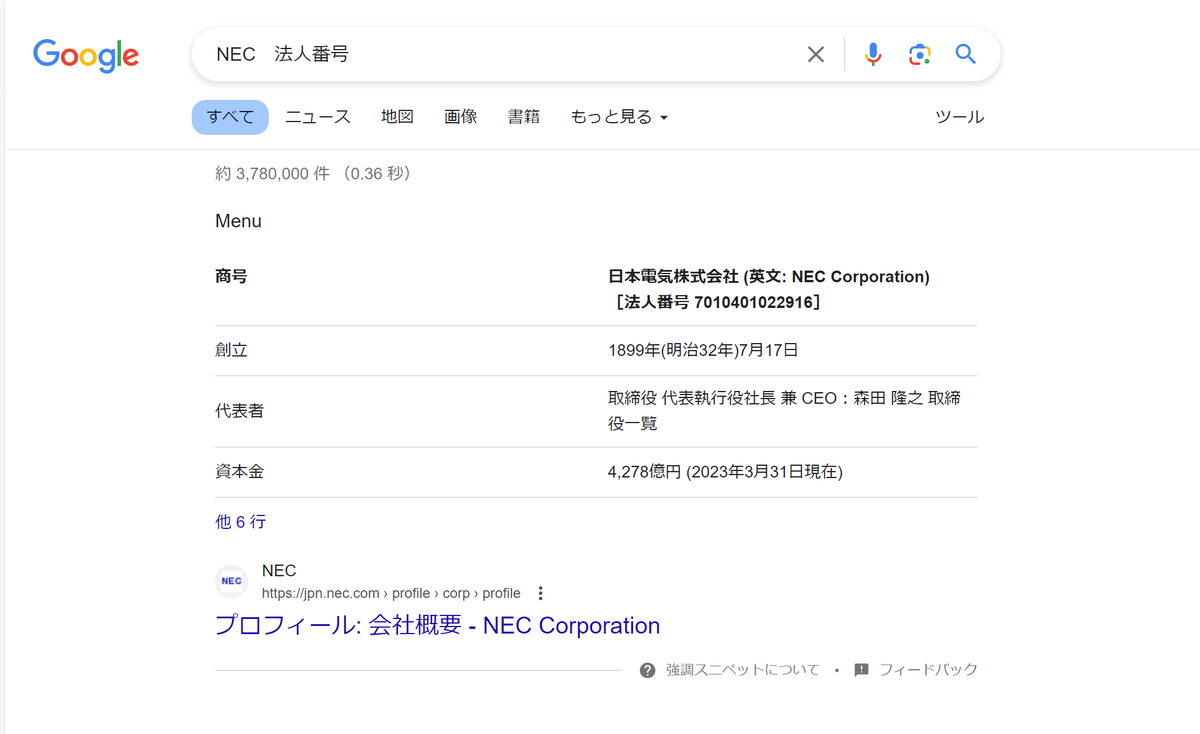Open プロフィール: 会社概要 - NEC Corporation link
Image resolution: width=1200 pixels, height=734 pixels.
click(438, 626)
